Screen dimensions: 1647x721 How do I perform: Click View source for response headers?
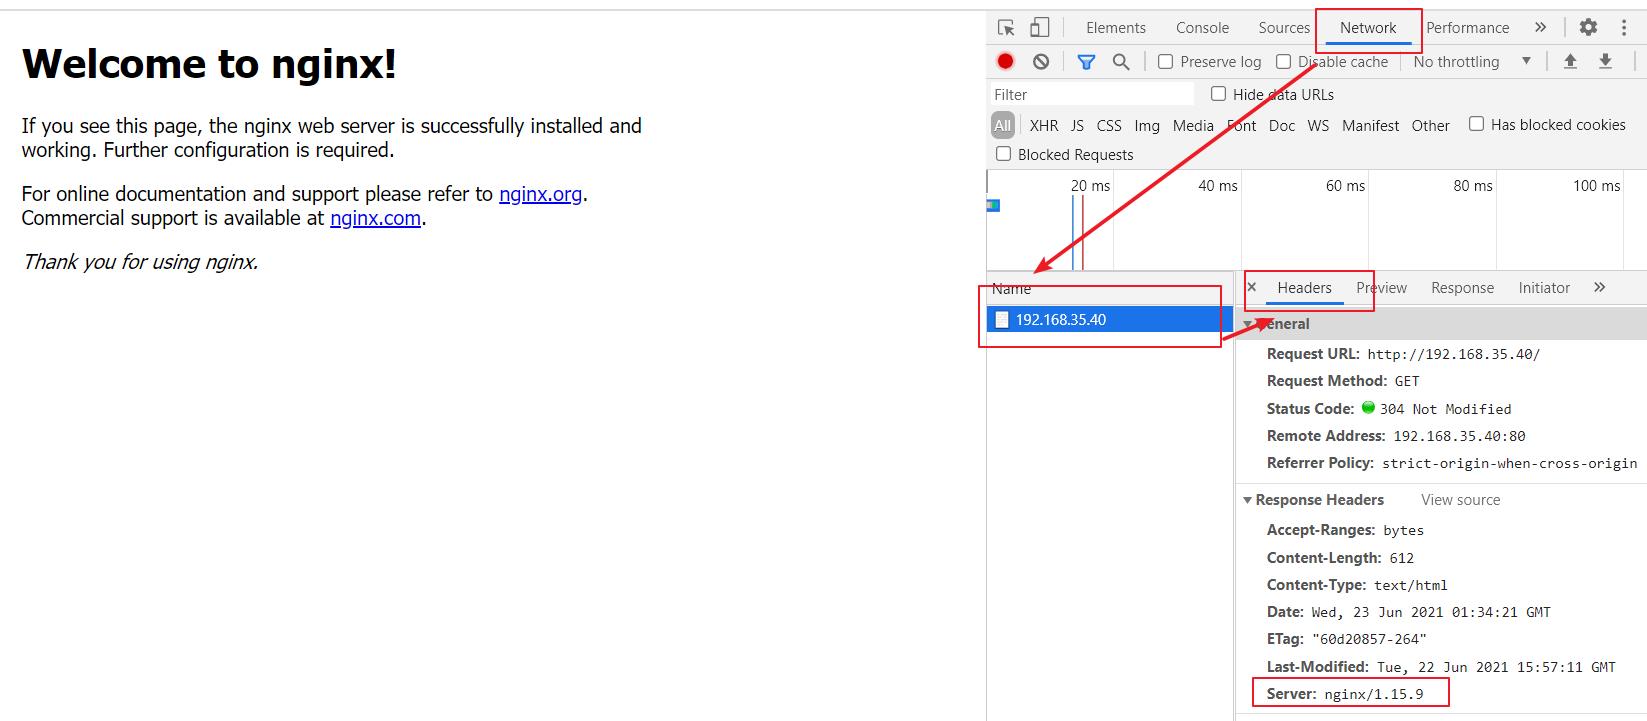coord(1460,500)
